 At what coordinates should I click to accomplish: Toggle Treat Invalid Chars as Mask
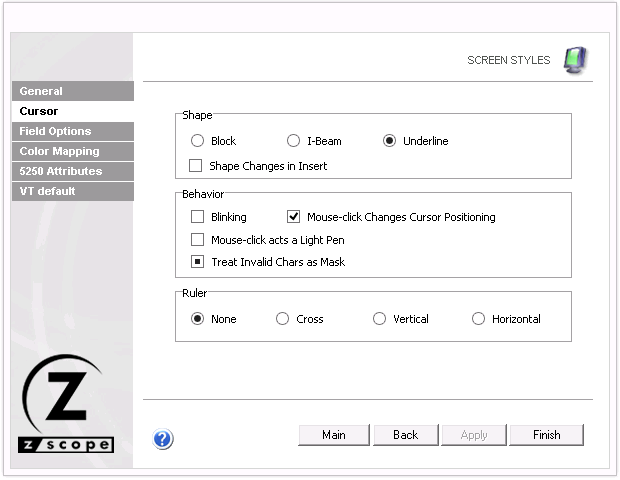click(197, 262)
